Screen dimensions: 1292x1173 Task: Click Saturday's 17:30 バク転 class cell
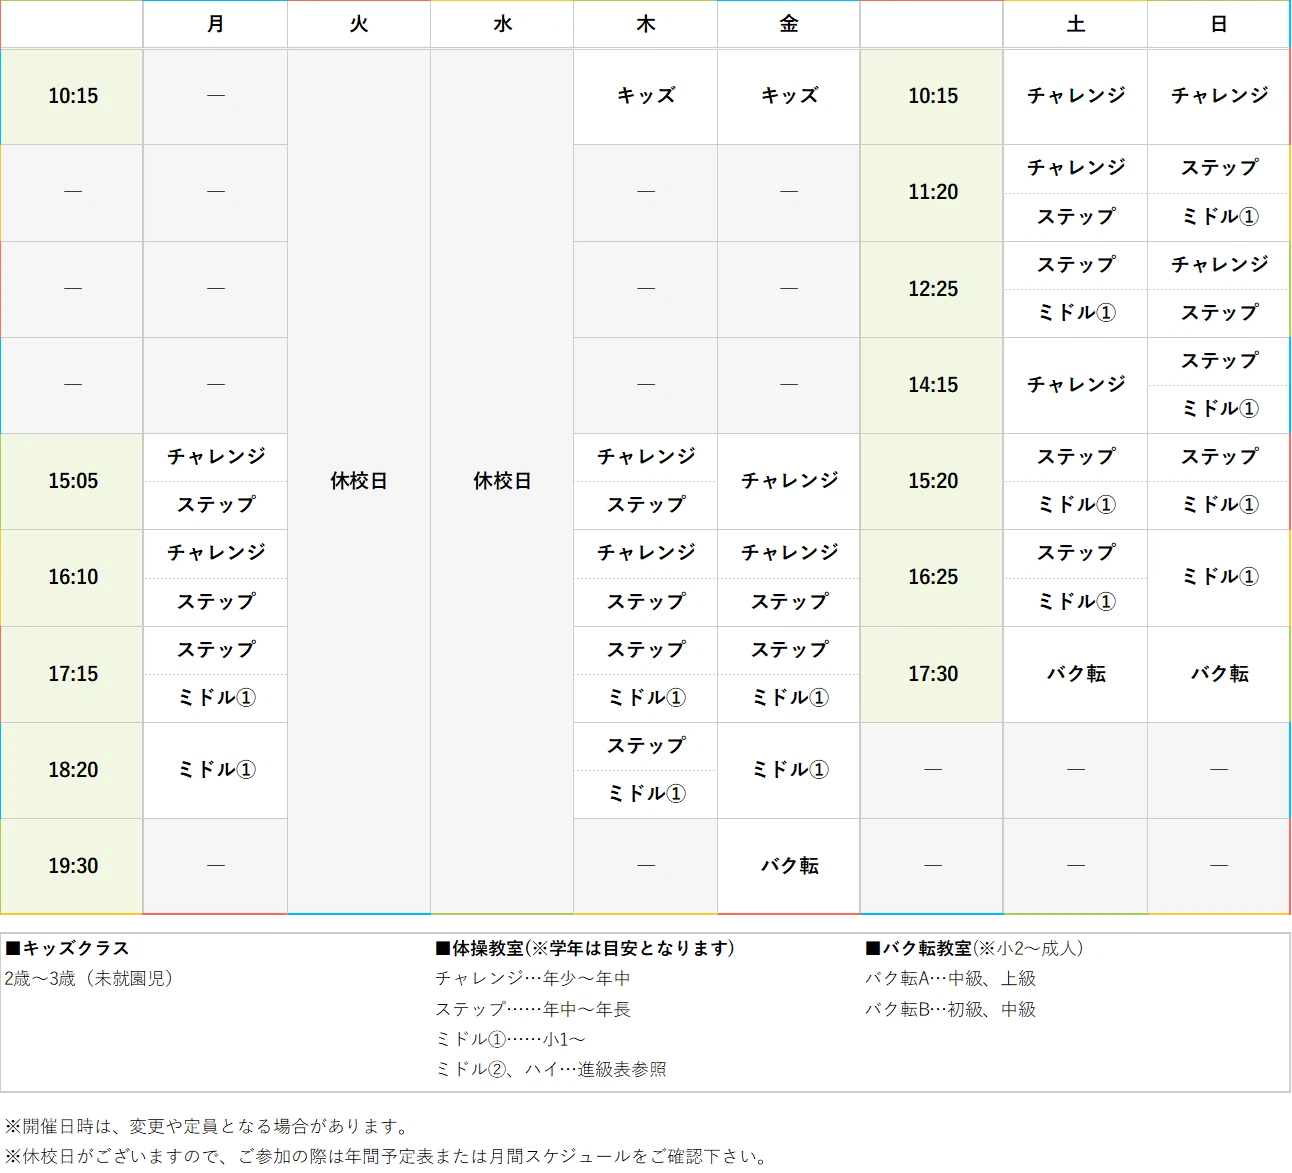tap(1075, 674)
